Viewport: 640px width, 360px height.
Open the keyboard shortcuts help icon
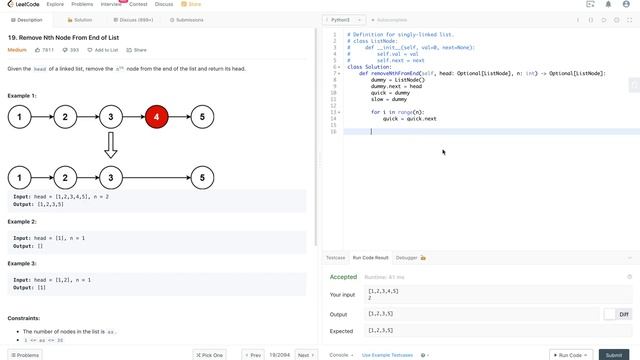pos(423,355)
